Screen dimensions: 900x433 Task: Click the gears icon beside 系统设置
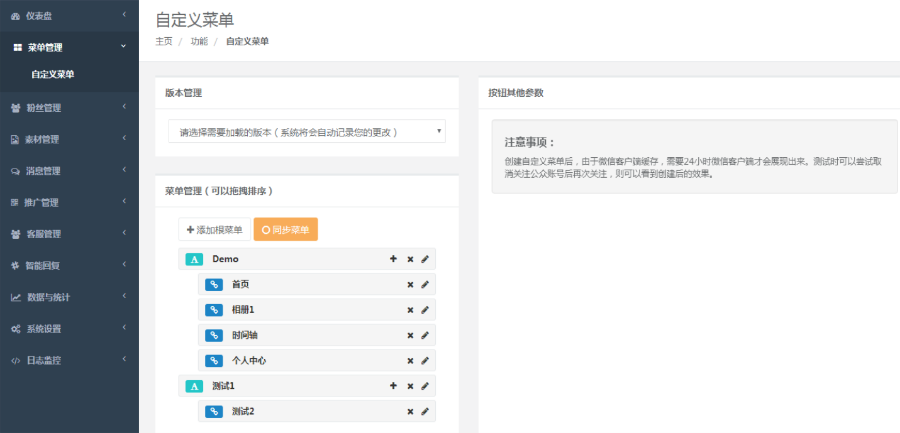(16, 329)
